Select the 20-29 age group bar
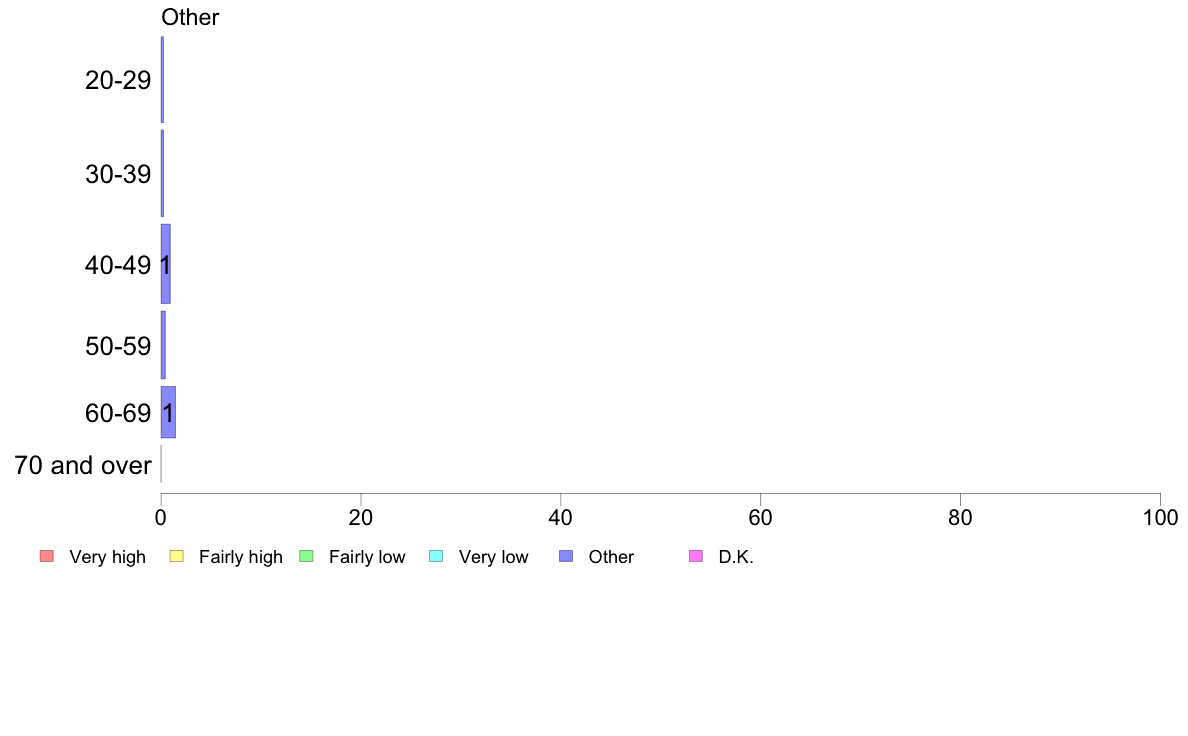The width and height of the screenshot is (1188, 736). click(x=162, y=80)
